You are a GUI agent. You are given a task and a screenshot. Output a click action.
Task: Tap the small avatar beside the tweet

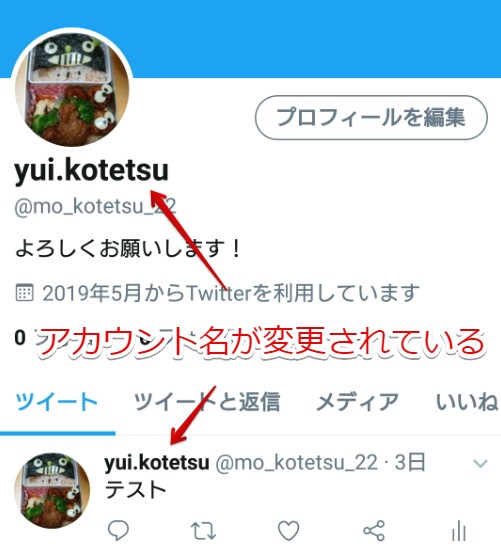click(x=52, y=491)
